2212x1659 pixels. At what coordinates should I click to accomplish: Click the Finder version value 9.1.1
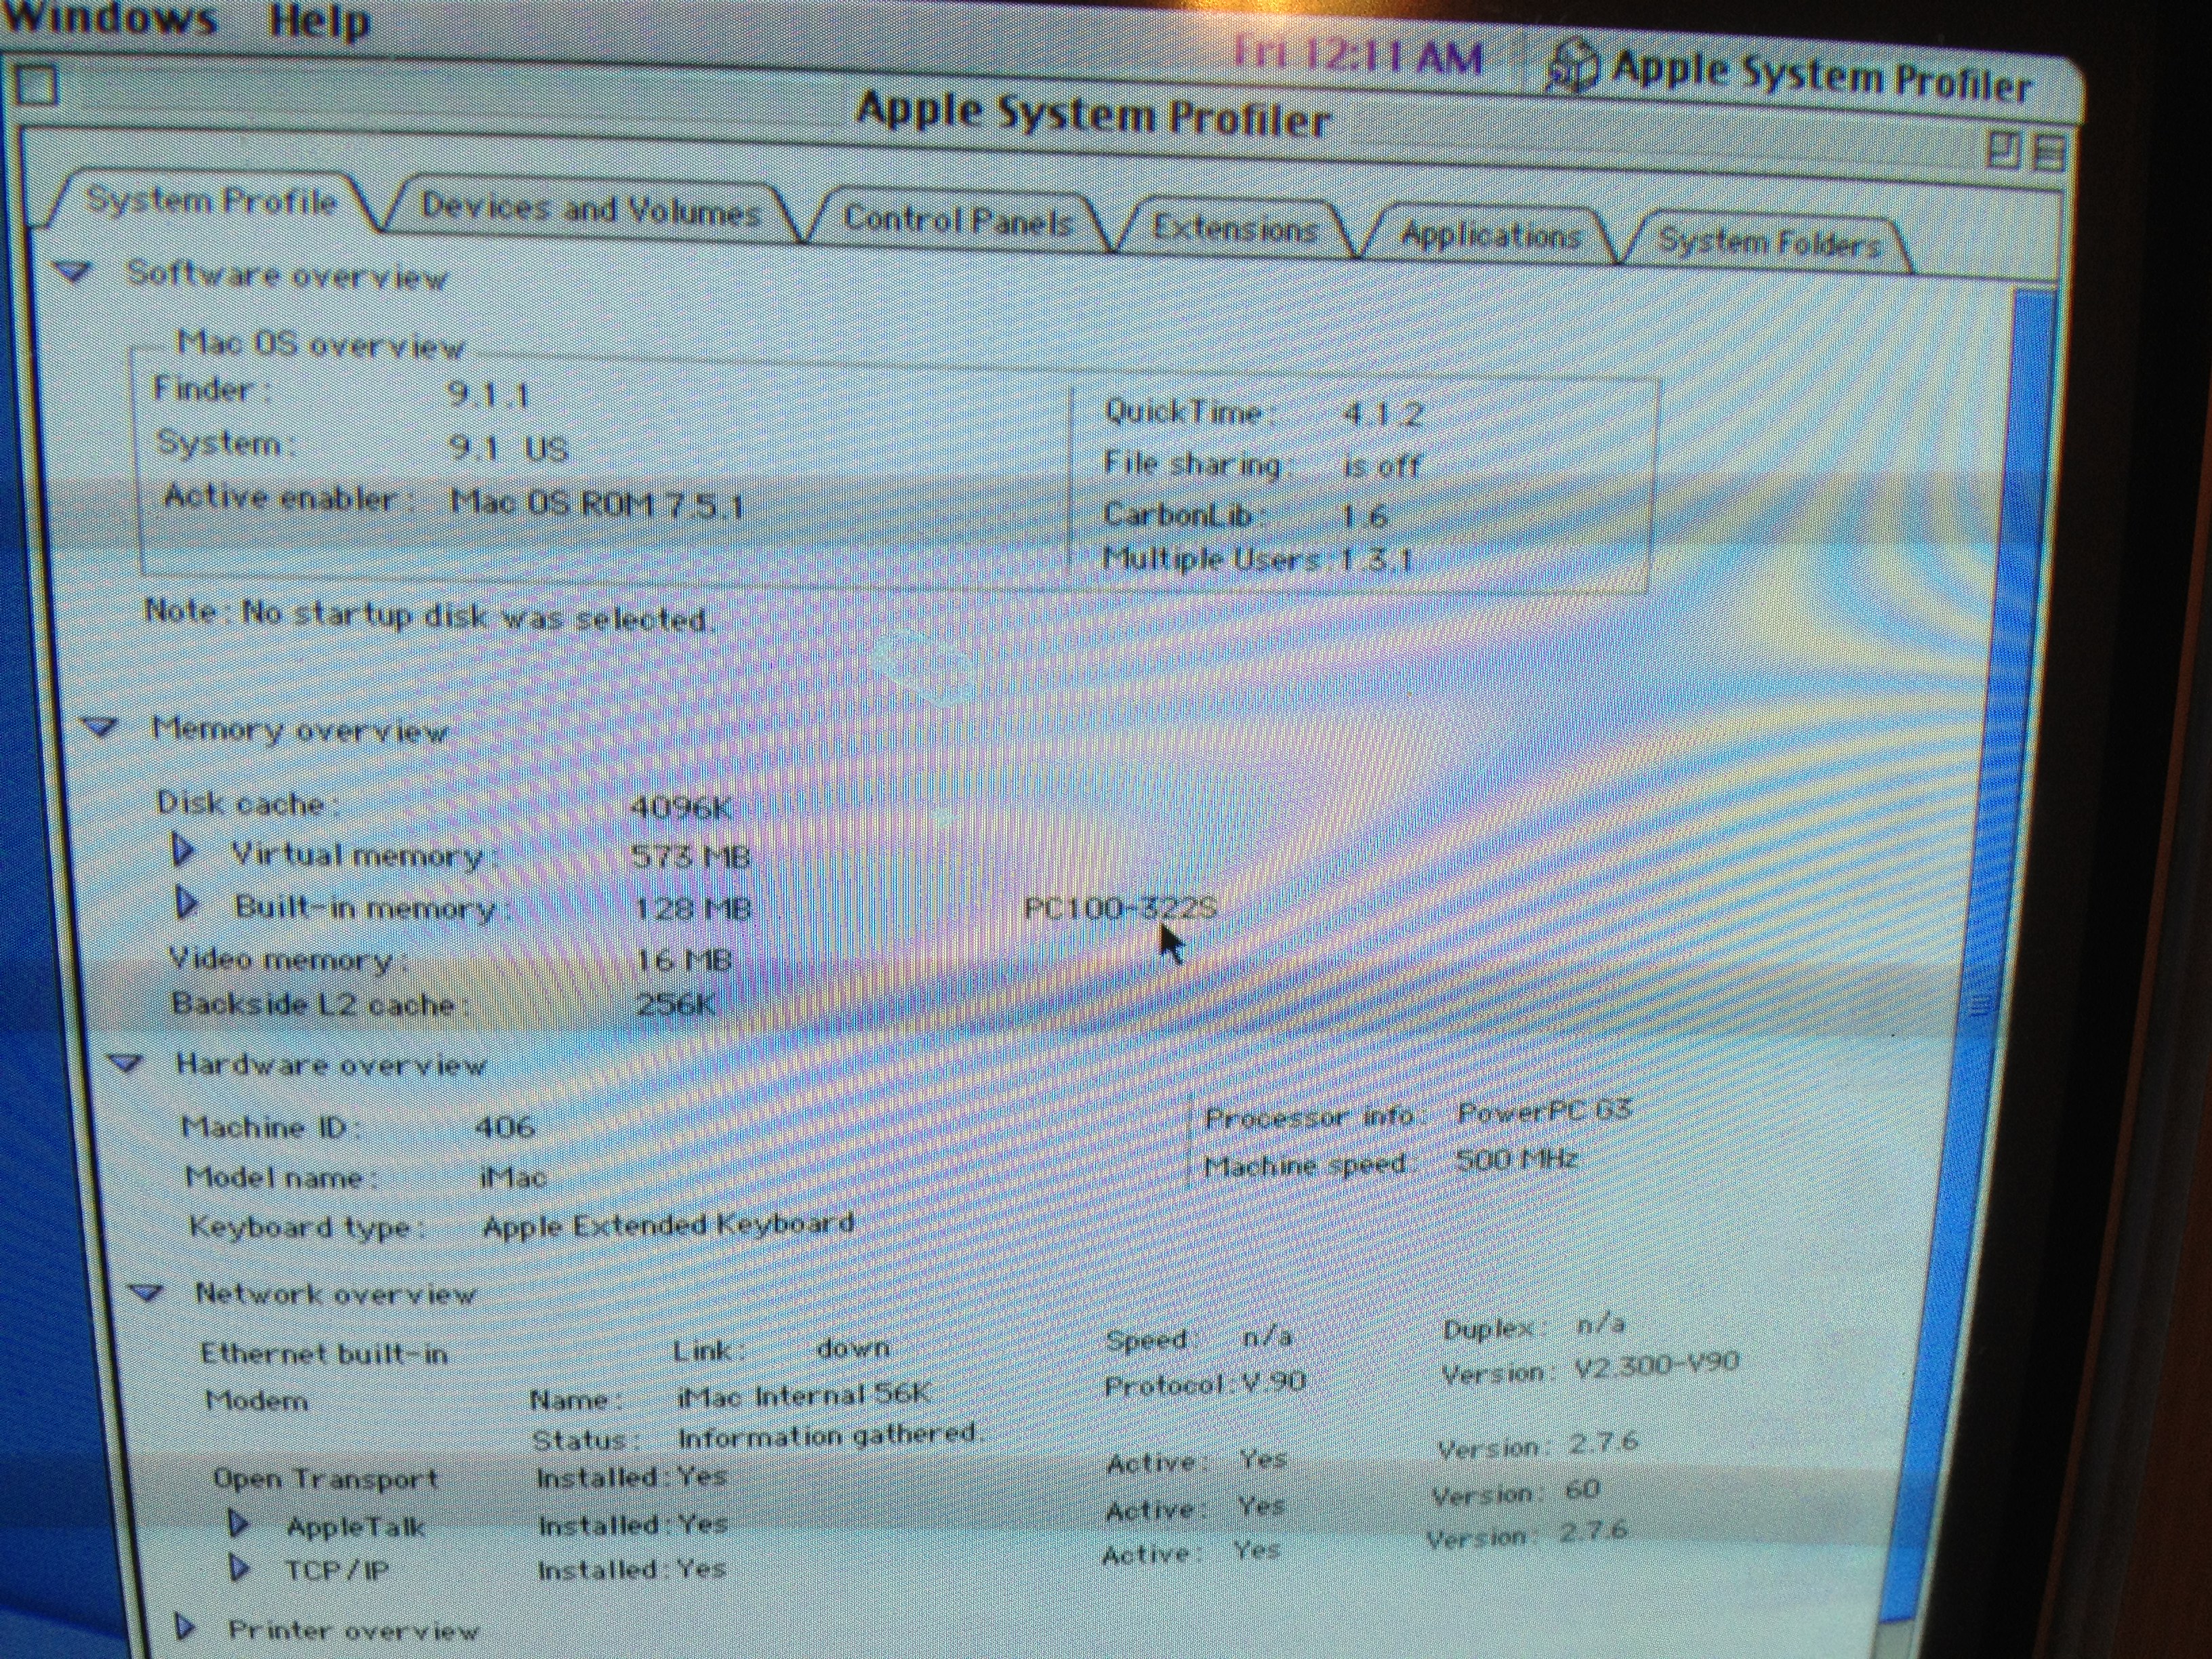coord(488,394)
